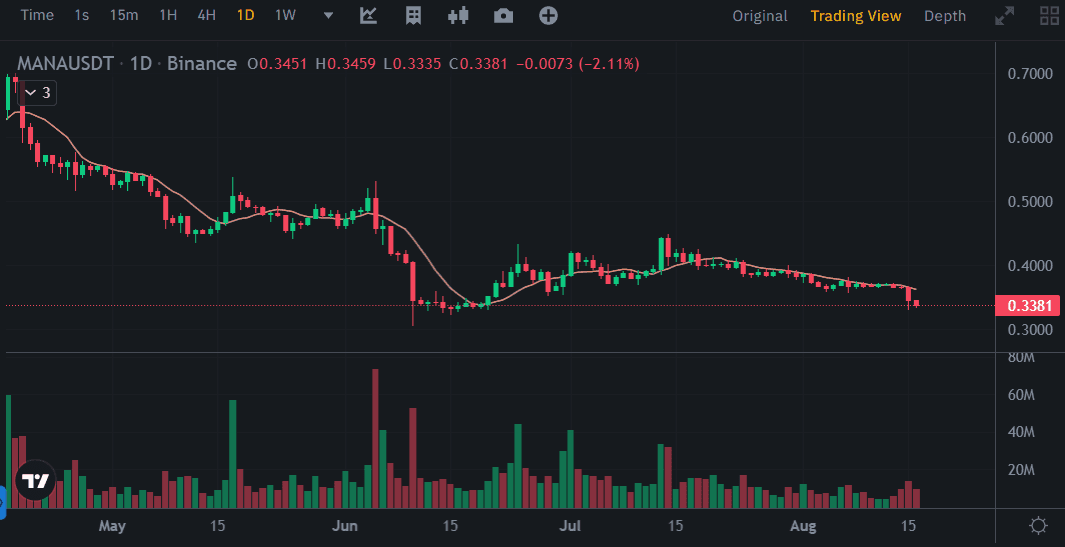This screenshot has height=547, width=1065.
Task: Take a chart snapshot with camera icon
Action: click(x=504, y=16)
